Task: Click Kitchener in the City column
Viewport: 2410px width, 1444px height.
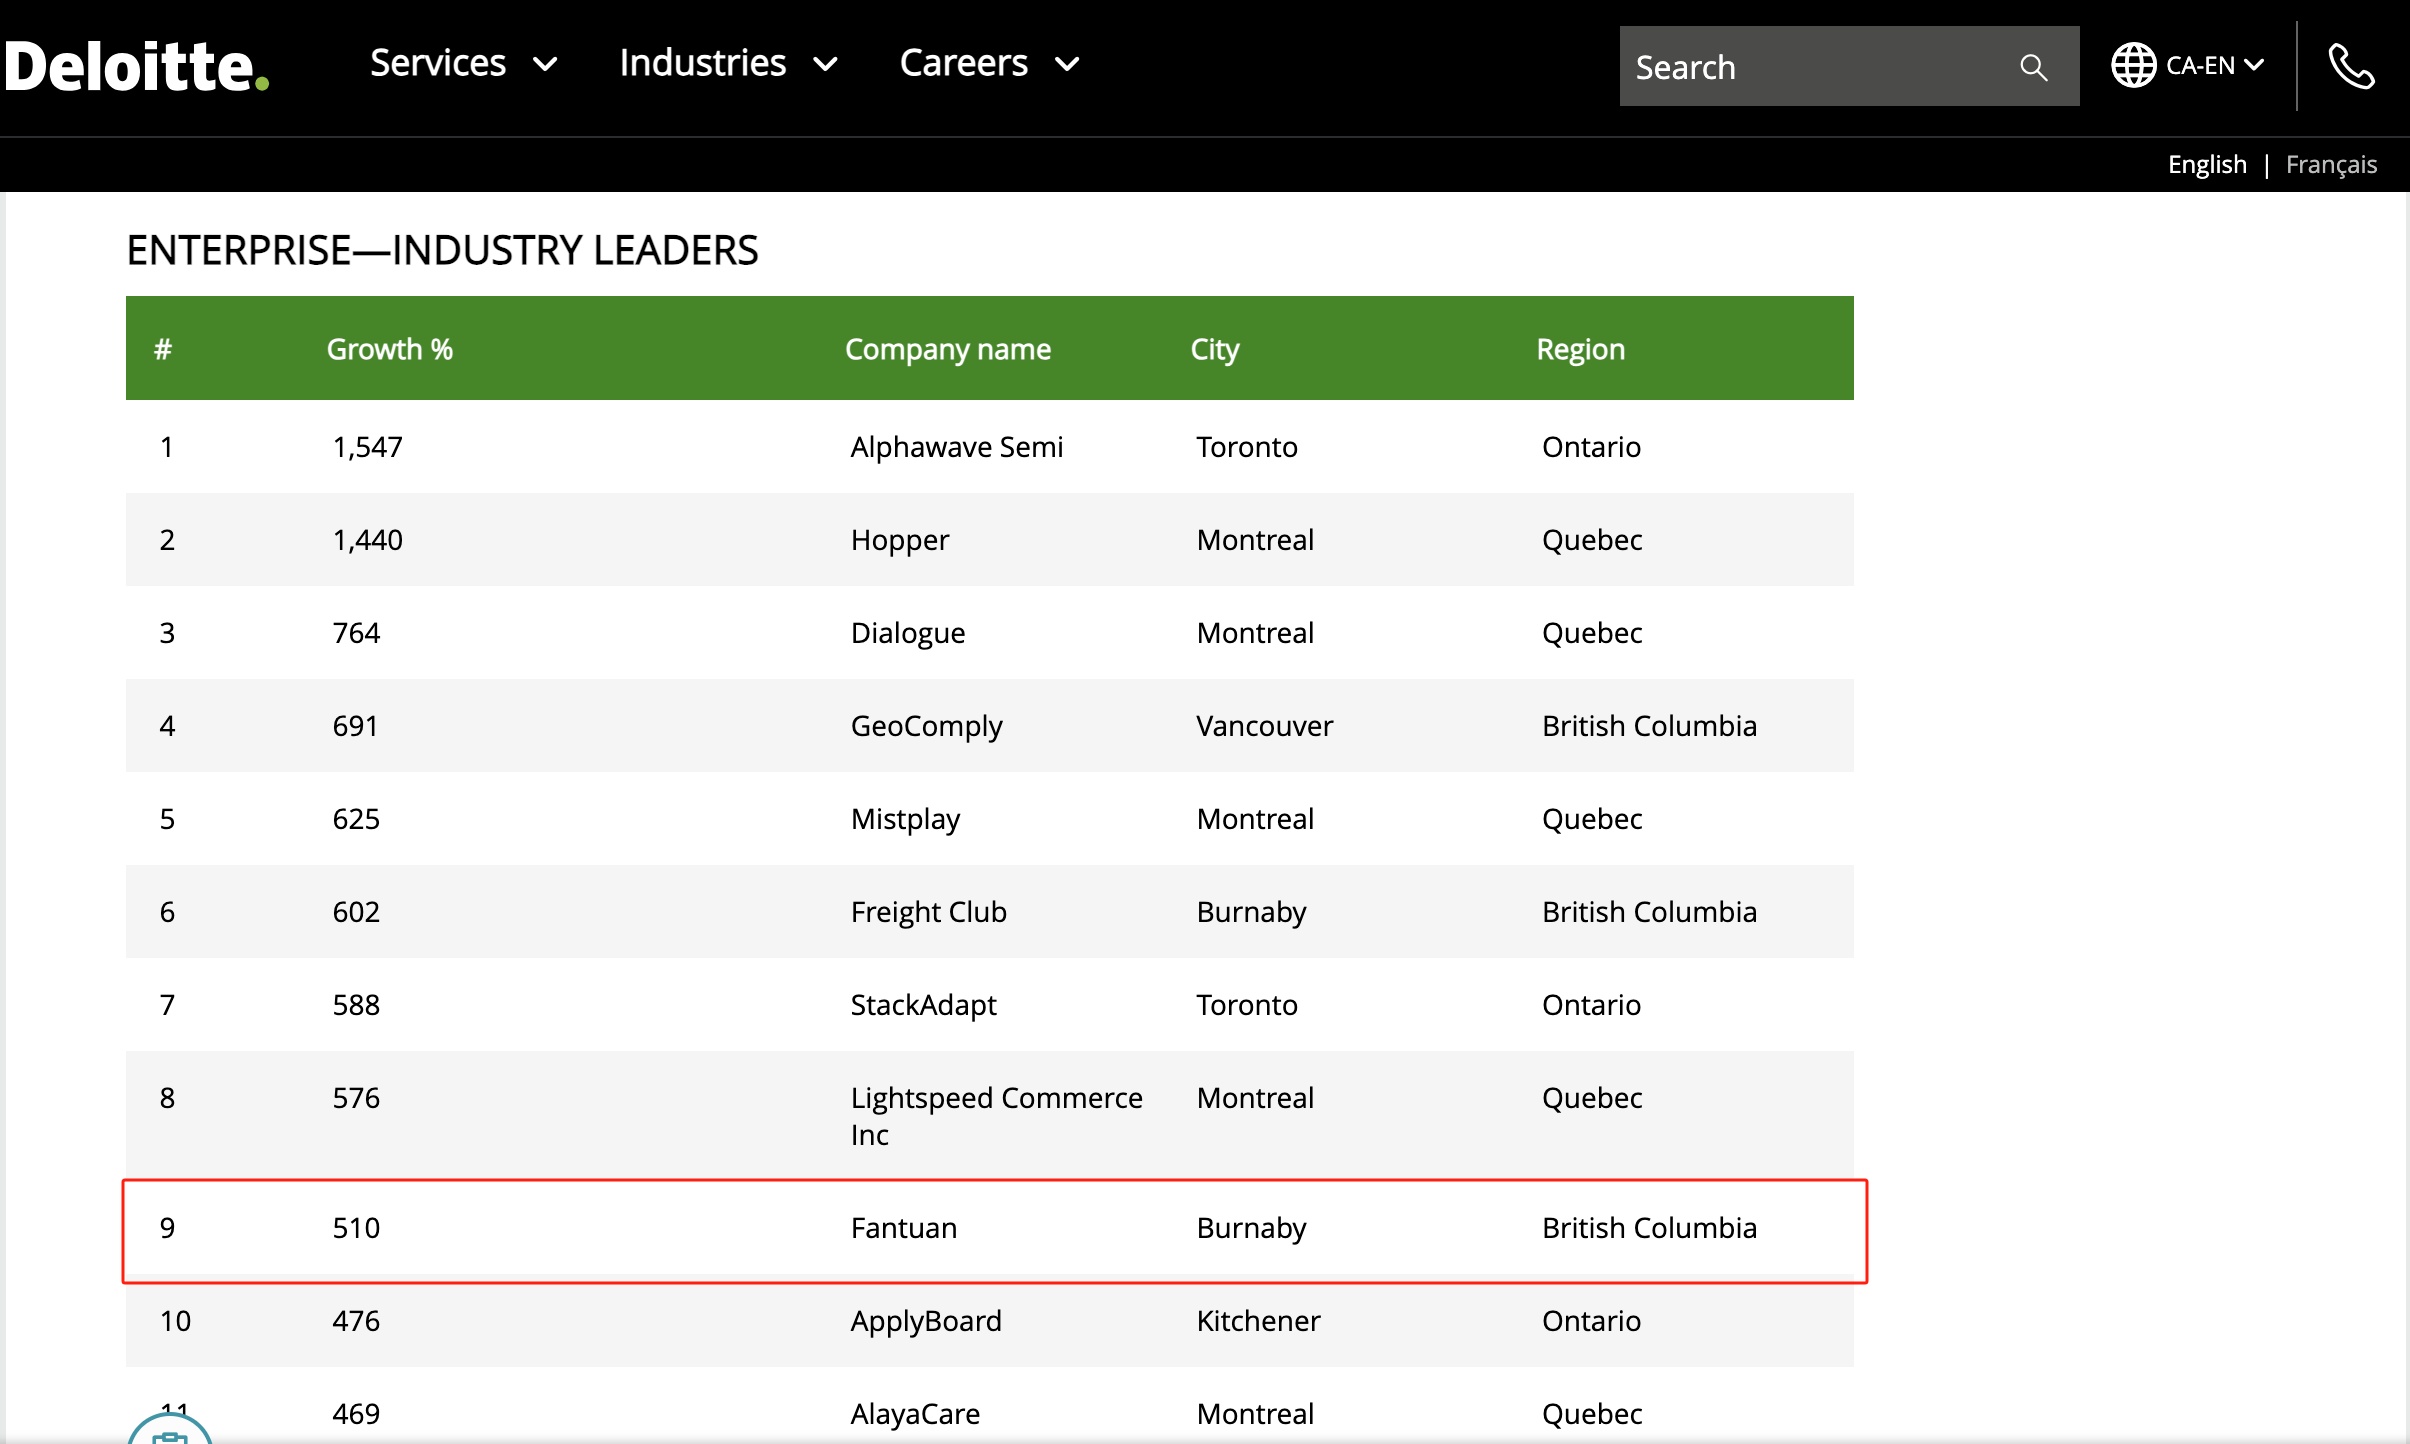Action: pos(1258,1321)
